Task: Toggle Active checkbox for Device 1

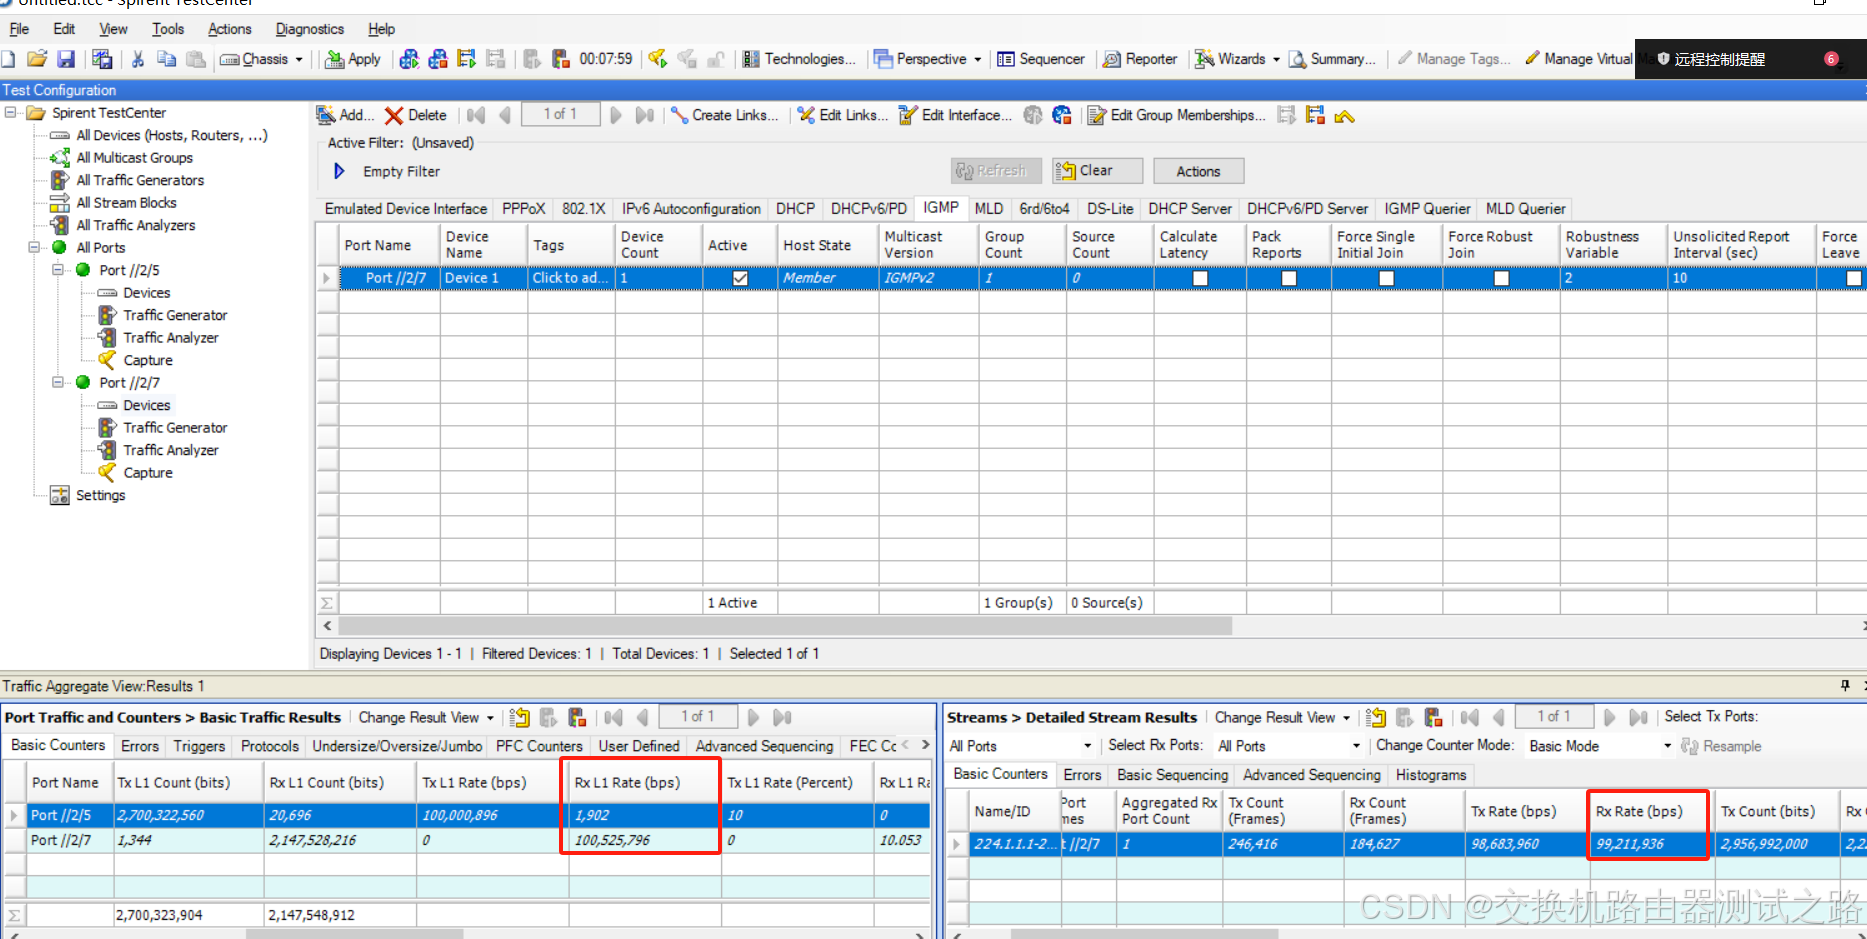Action: [740, 278]
